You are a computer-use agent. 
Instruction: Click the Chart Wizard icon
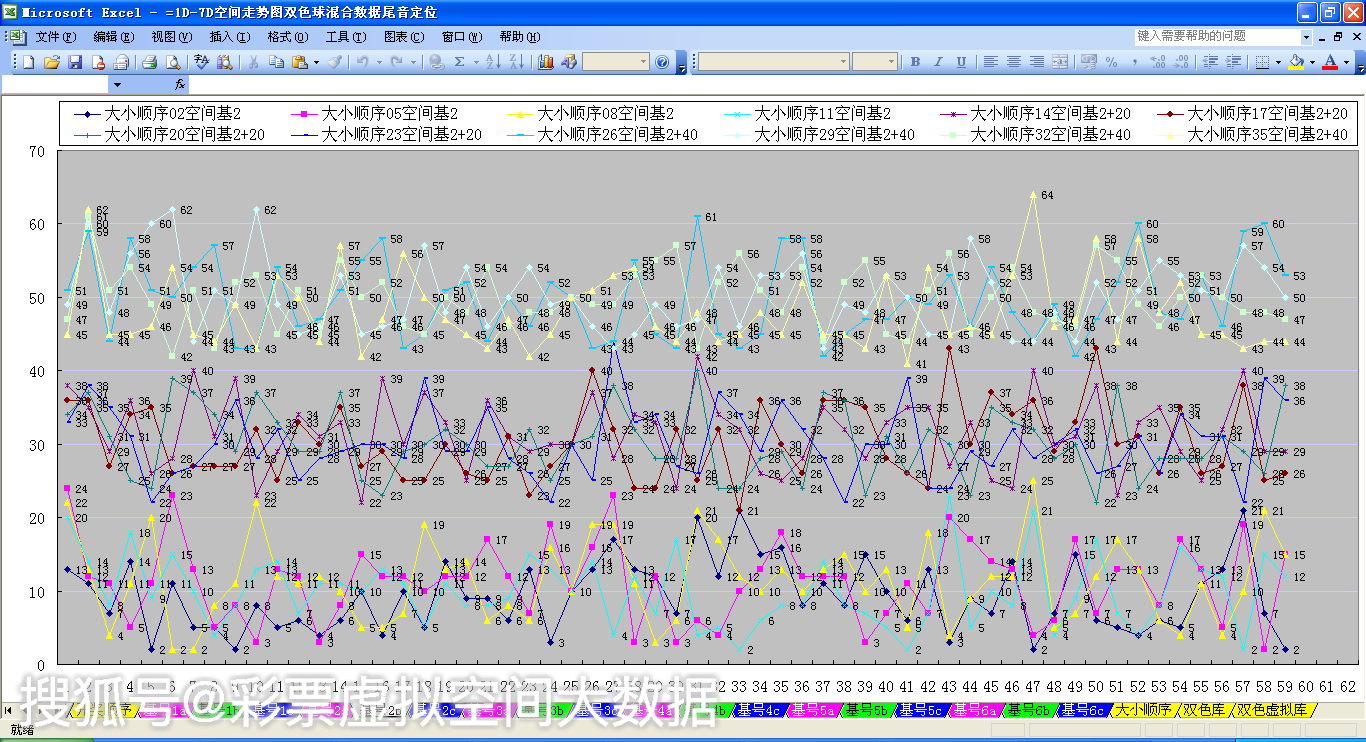point(546,62)
